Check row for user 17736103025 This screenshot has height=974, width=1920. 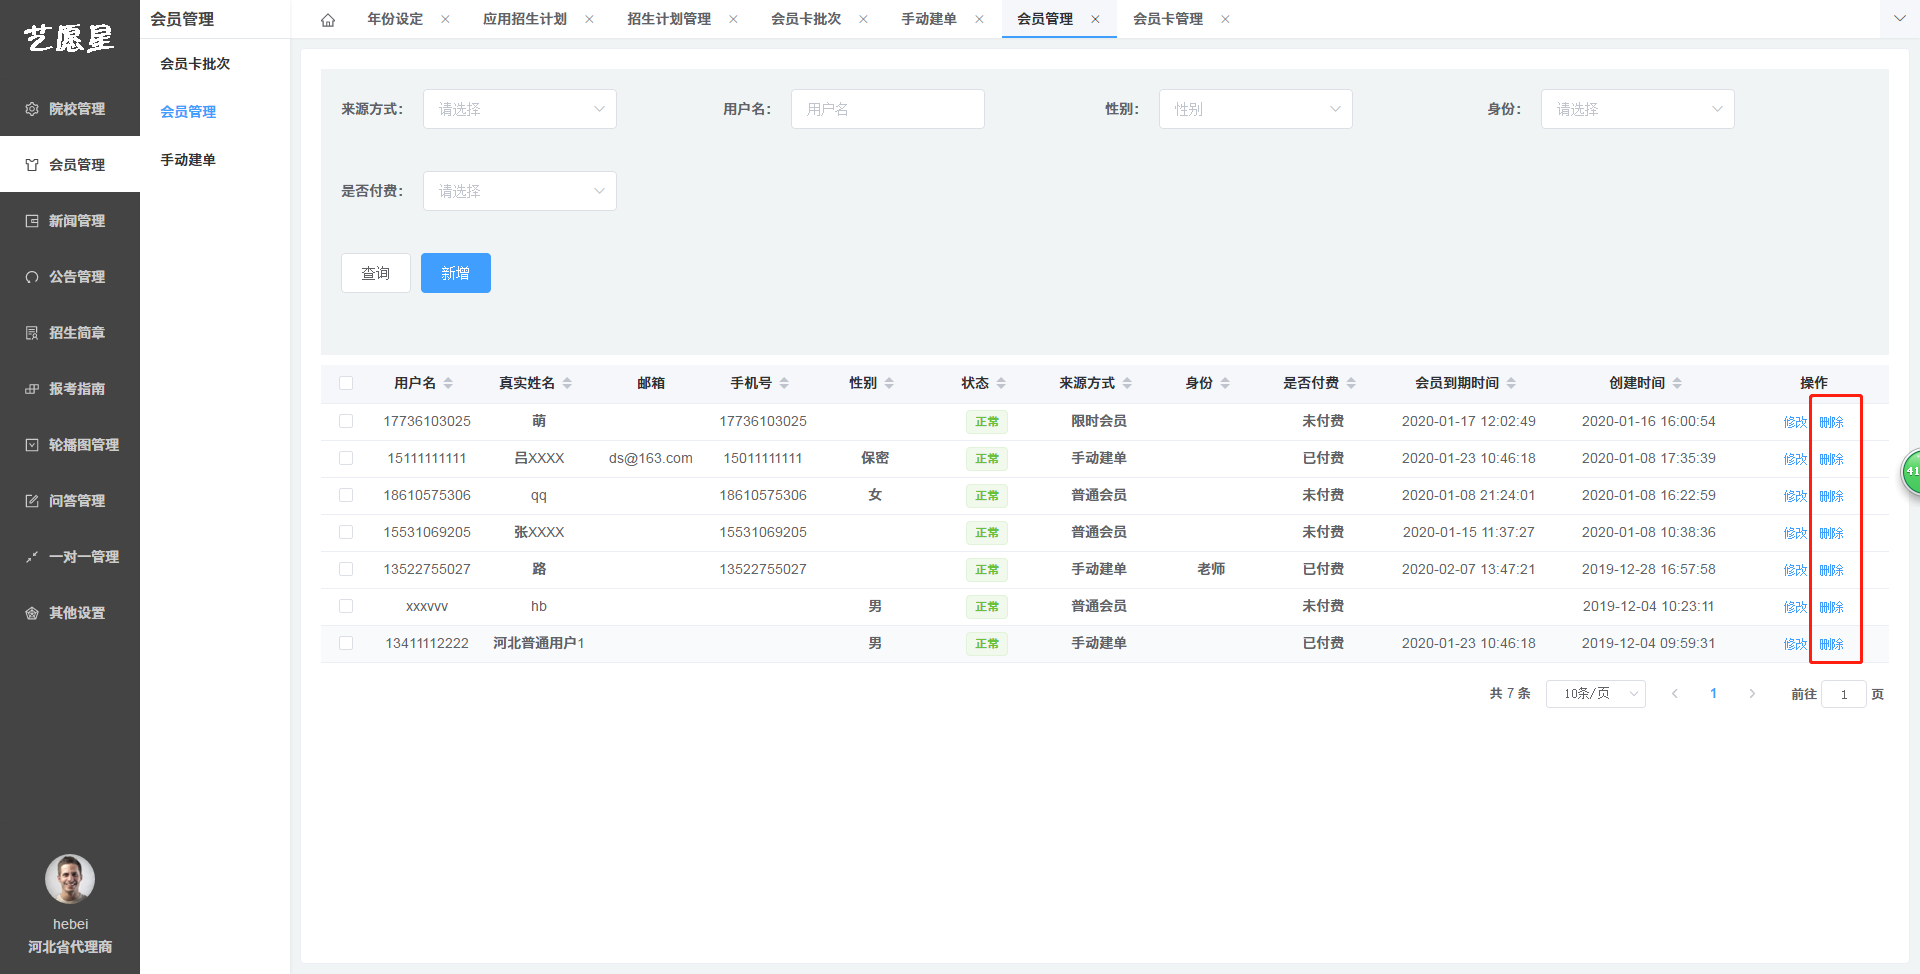coord(346,421)
